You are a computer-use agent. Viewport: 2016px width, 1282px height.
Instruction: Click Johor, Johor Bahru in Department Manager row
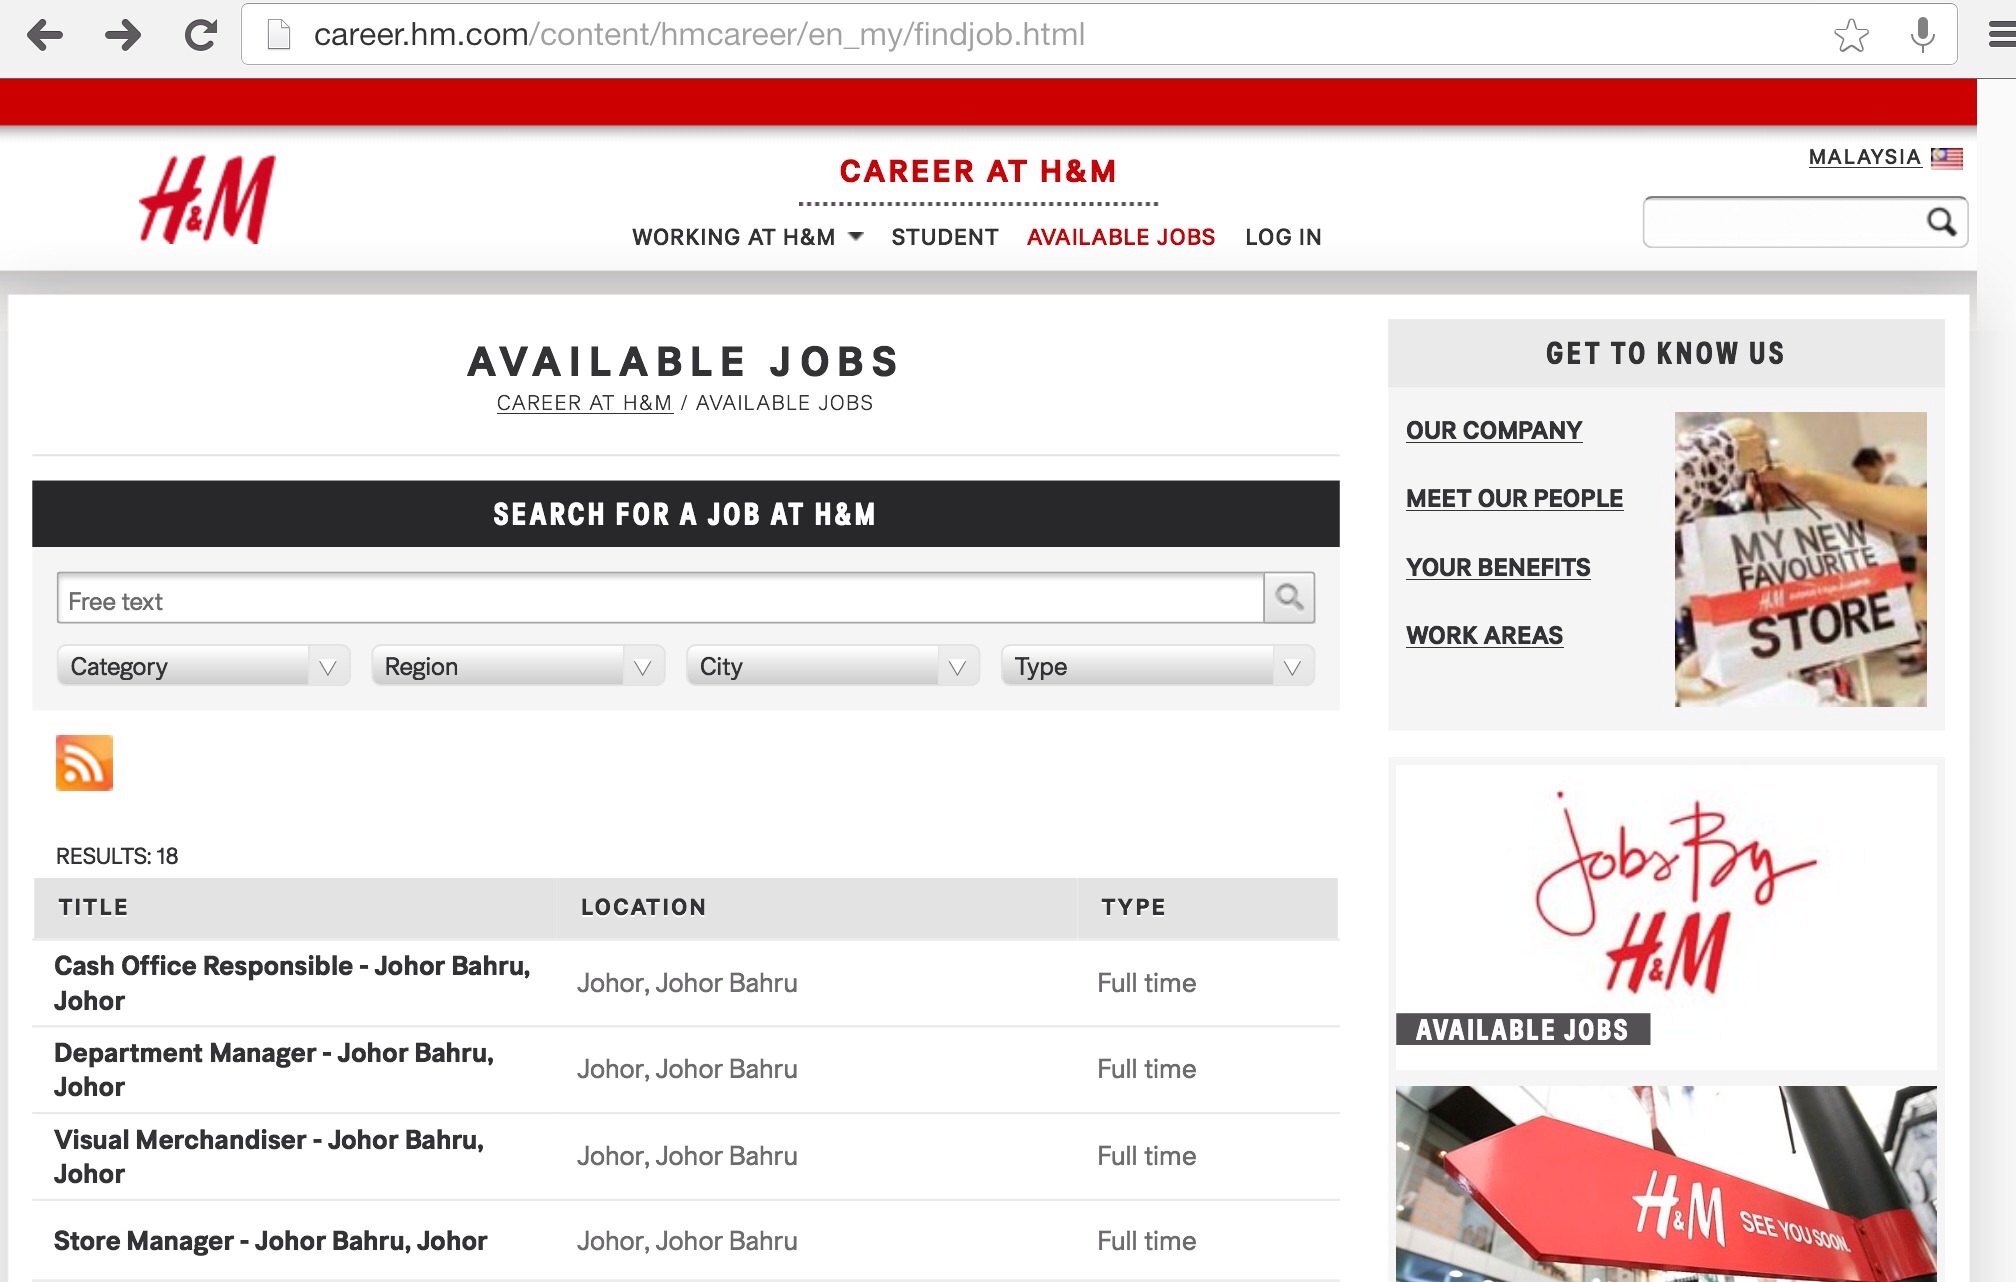click(x=687, y=1069)
